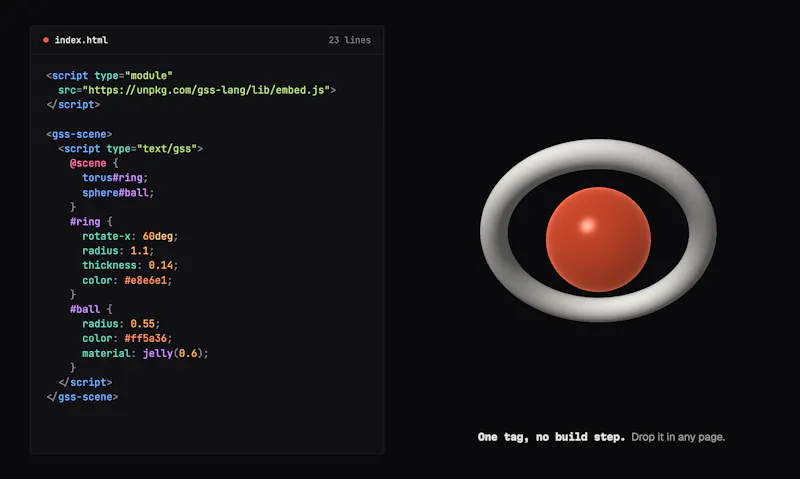
Task: Click the red sphere in the 3D preview
Action: click(598, 240)
